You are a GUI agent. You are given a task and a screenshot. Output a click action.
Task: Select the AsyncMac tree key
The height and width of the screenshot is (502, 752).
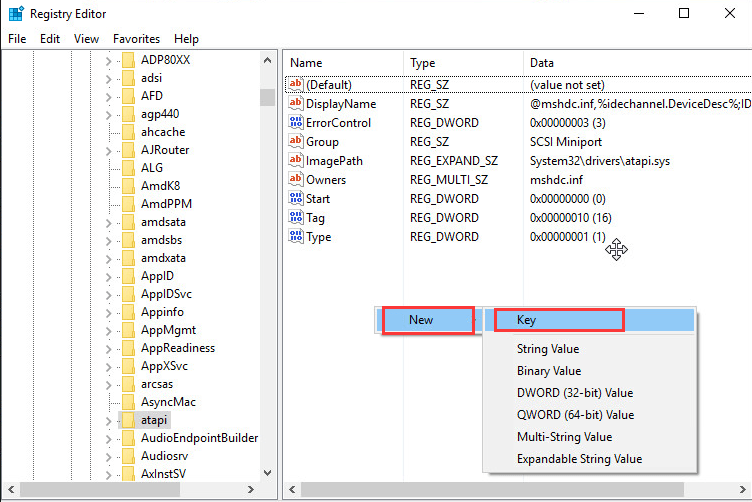pos(168,402)
